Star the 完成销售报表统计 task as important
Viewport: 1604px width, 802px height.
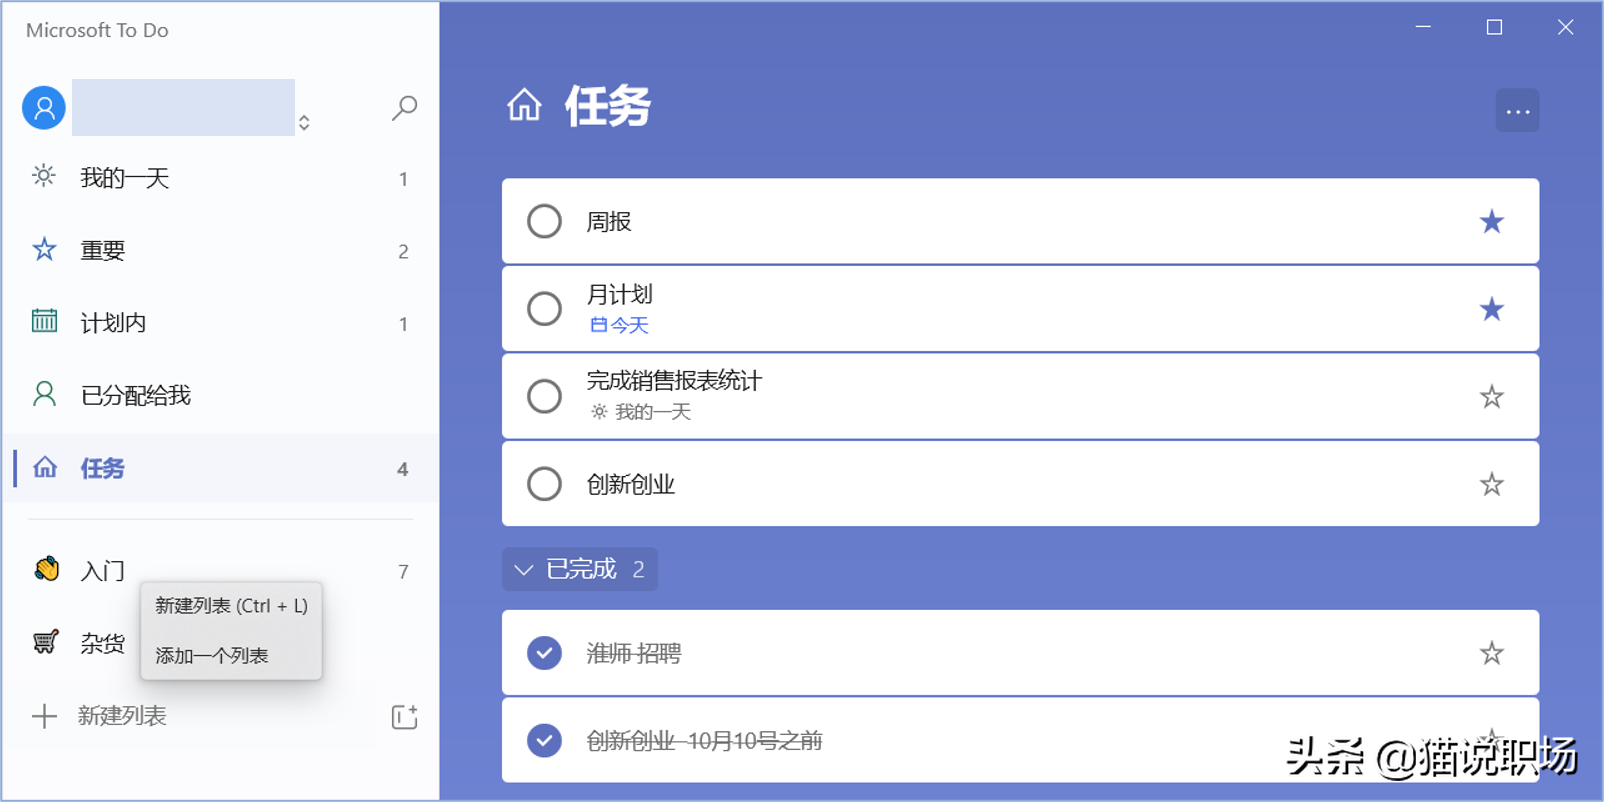pyautogui.click(x=1491, y=397)
